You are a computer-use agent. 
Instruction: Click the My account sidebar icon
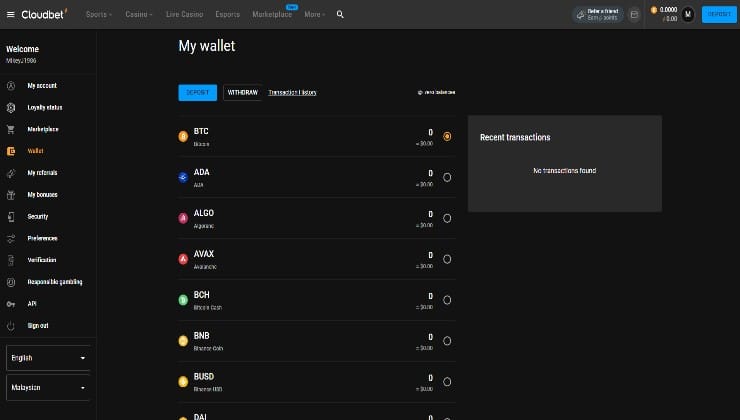pos(11,86)
